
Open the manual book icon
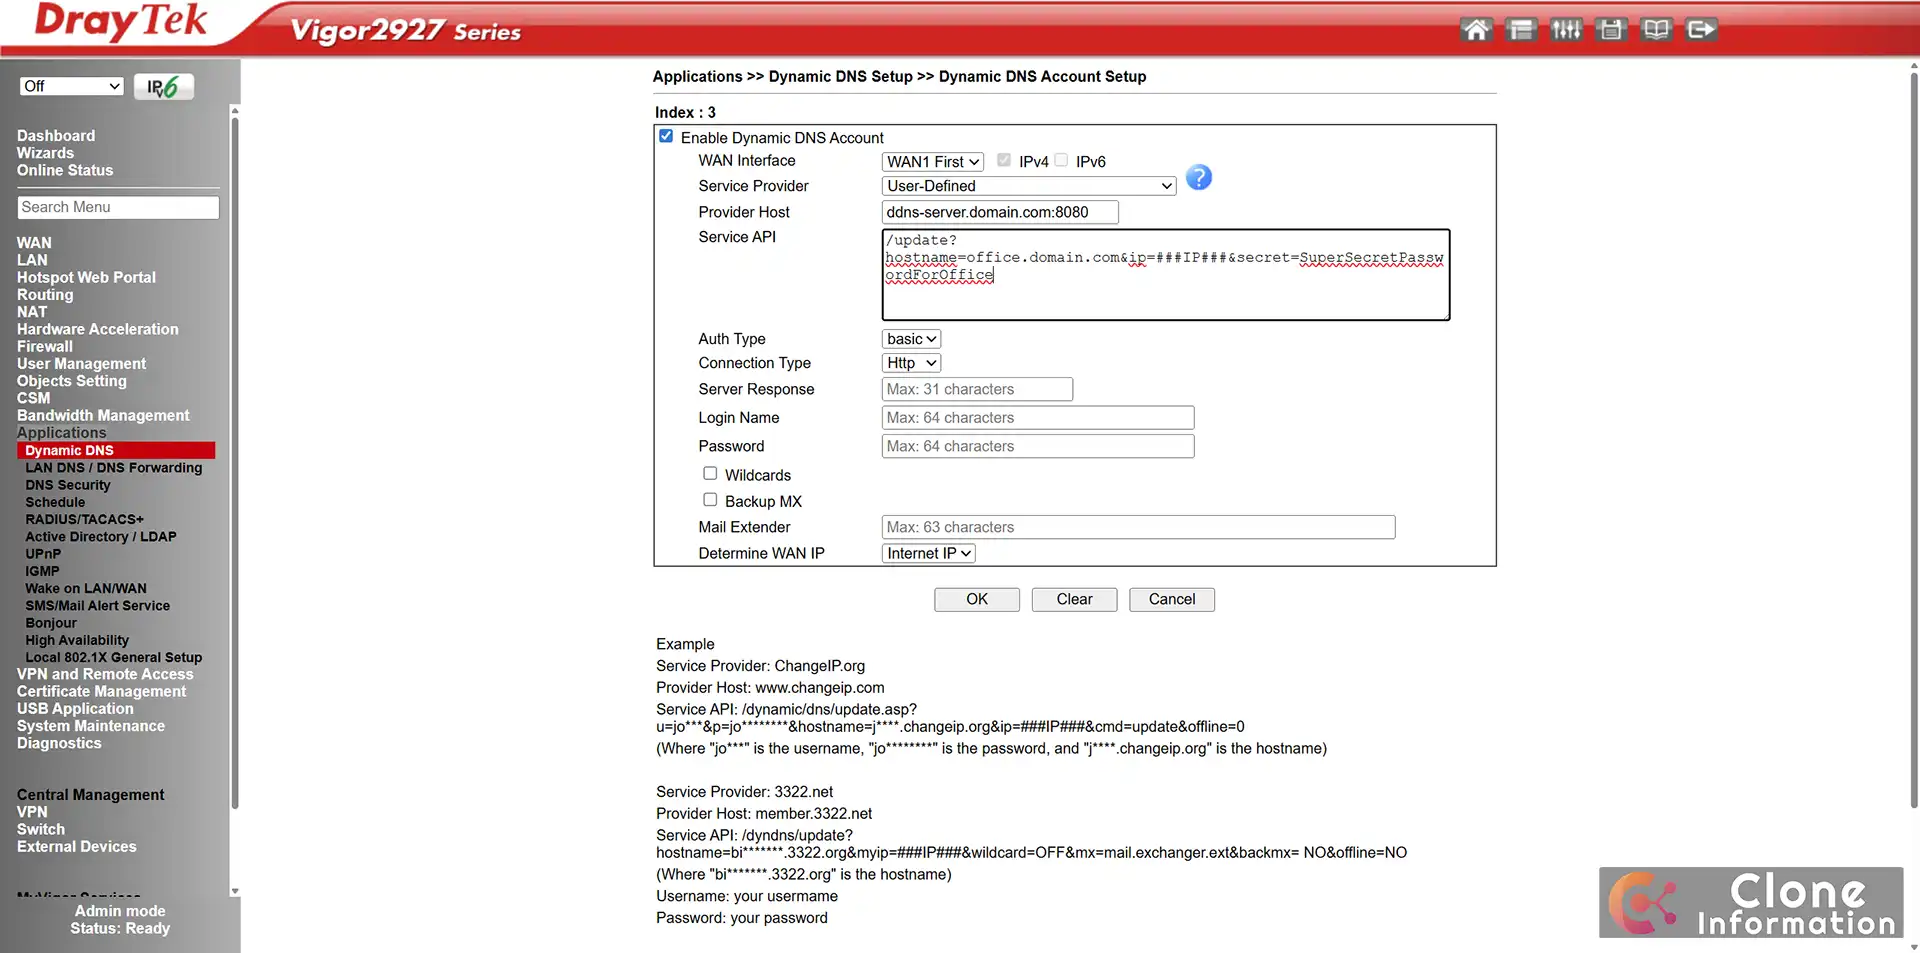[x=1656, y=30]
